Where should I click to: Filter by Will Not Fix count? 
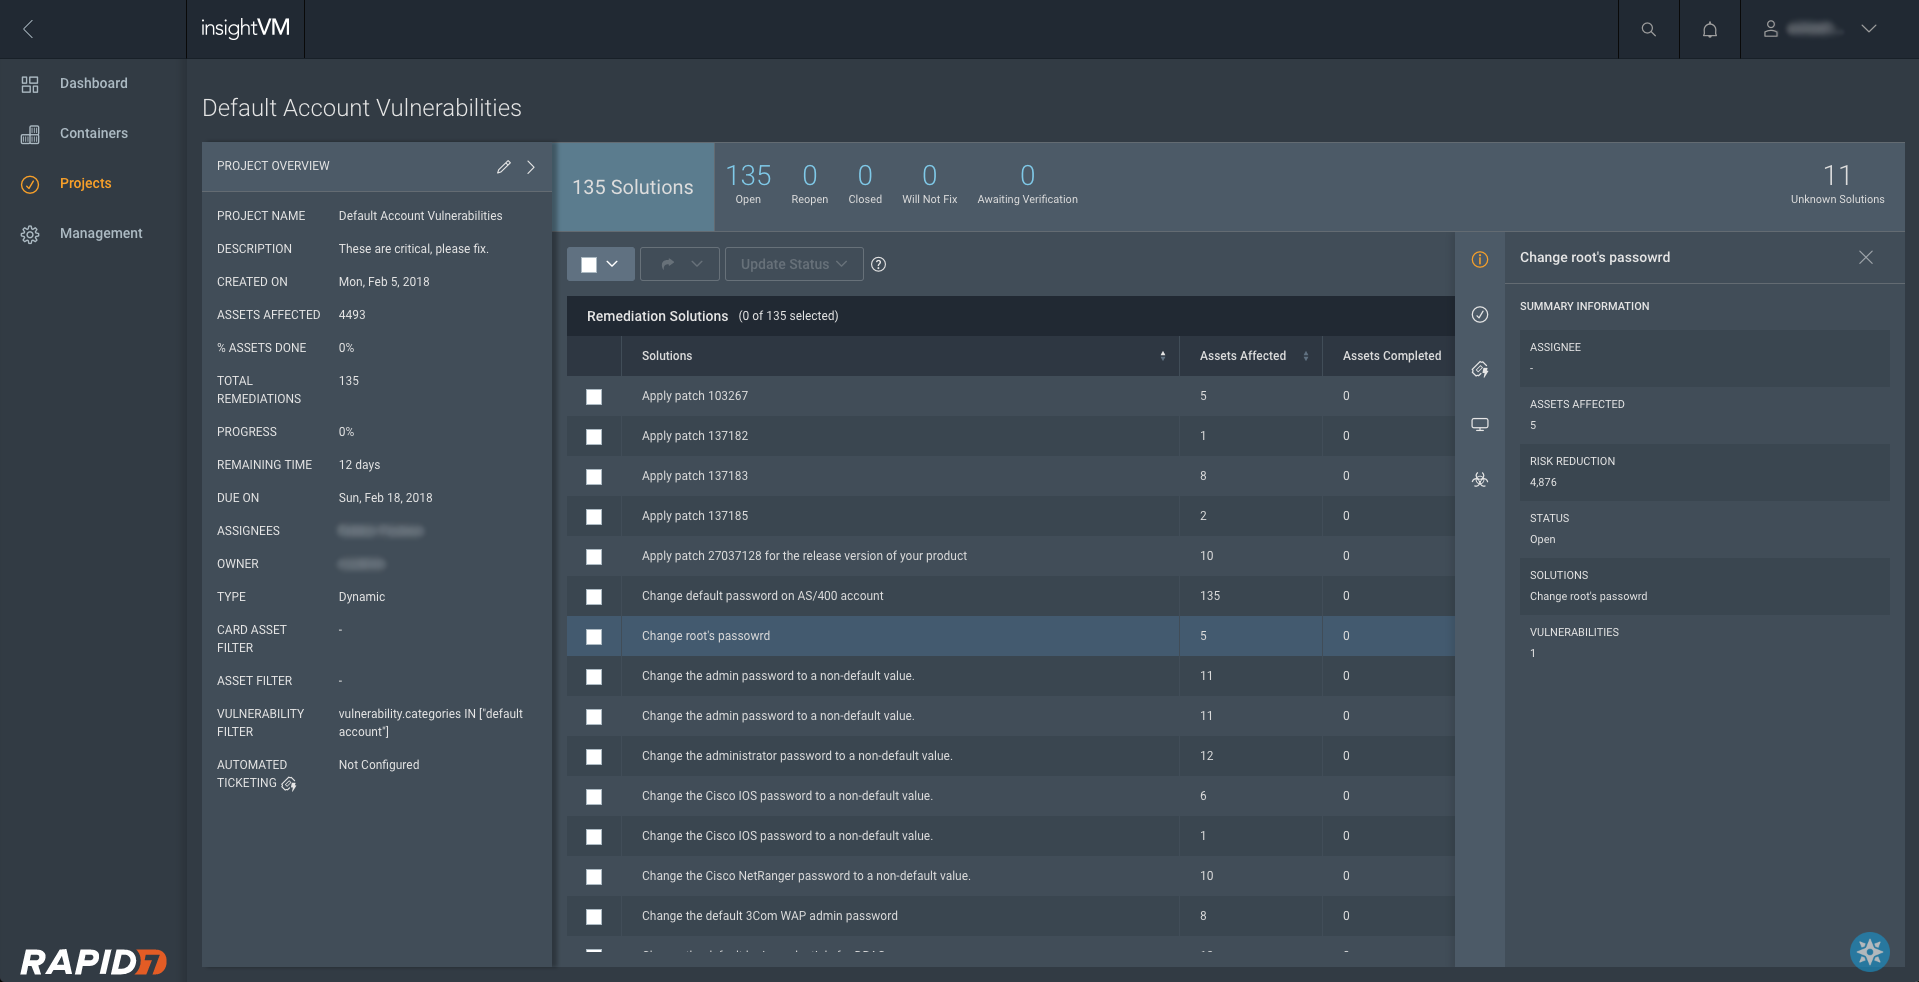click(x=930, y=184)
